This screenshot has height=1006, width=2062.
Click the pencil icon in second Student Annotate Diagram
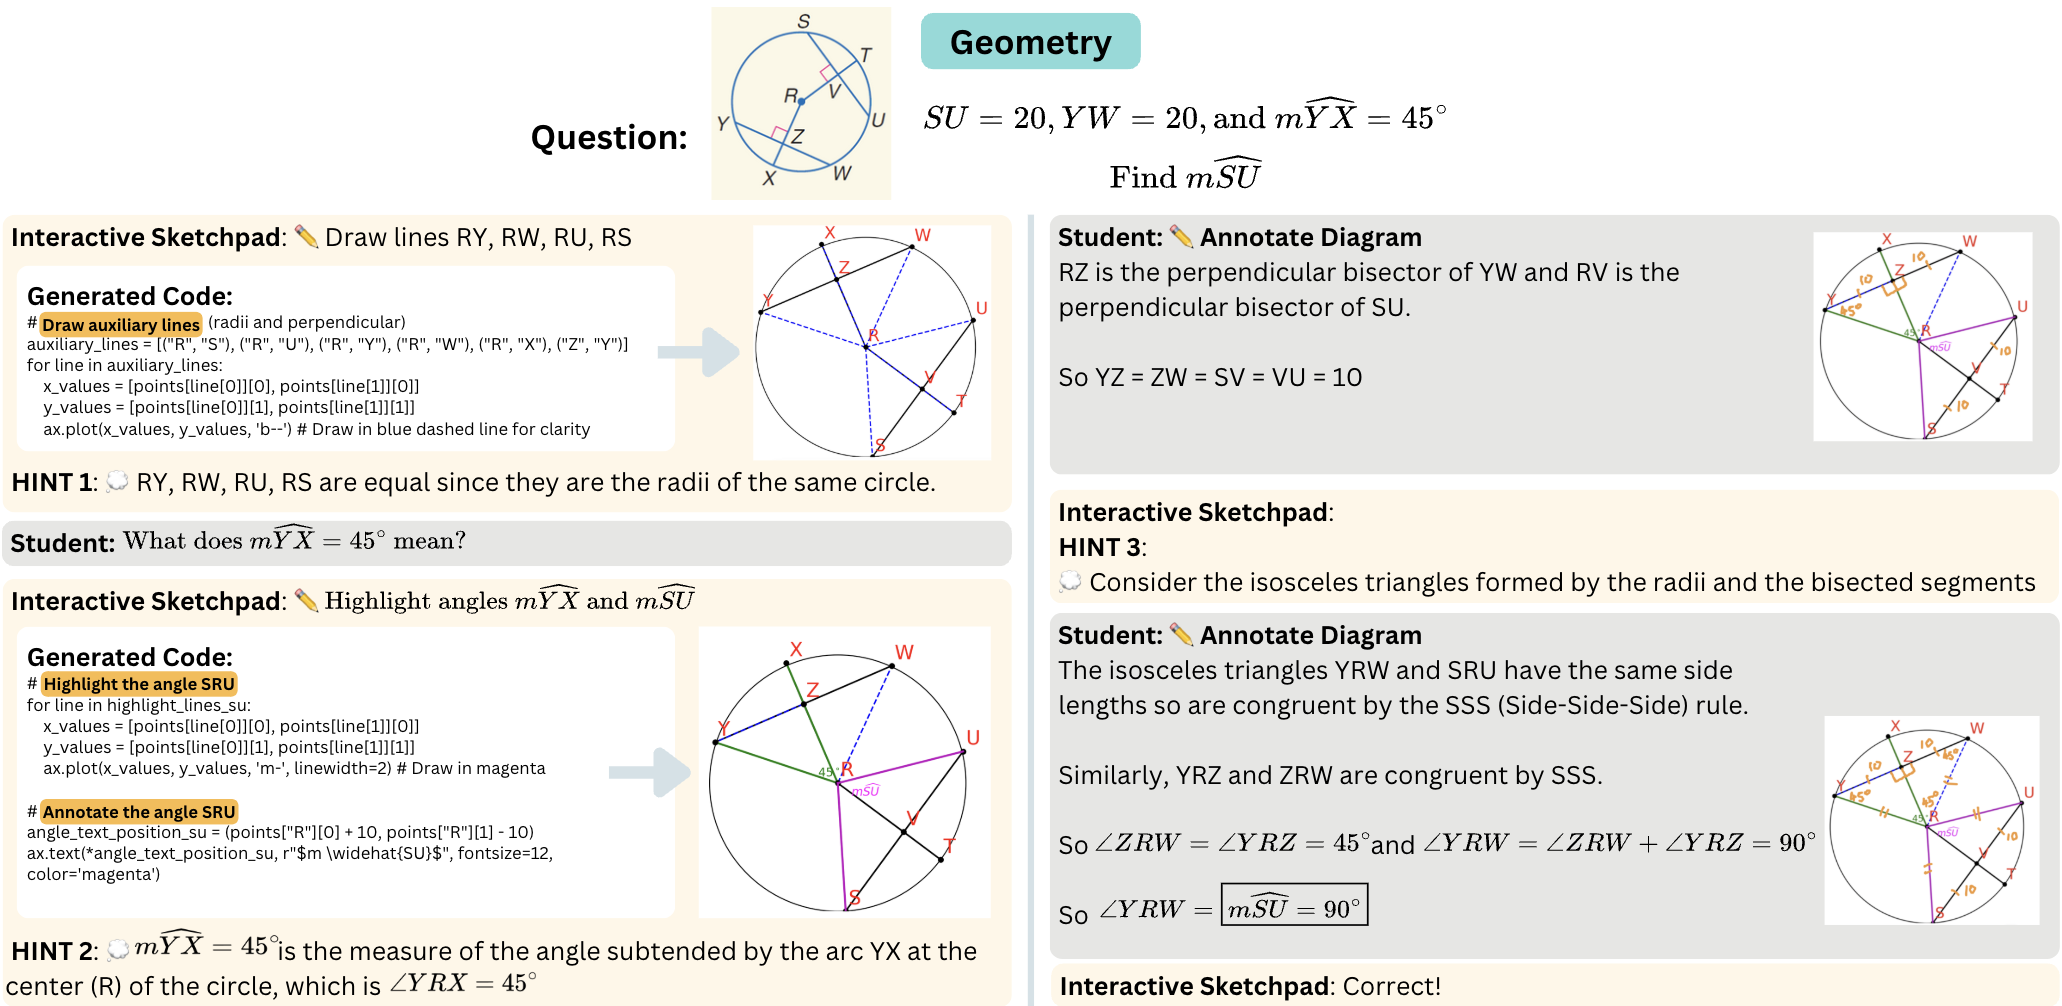click(x=1181, y=635)
